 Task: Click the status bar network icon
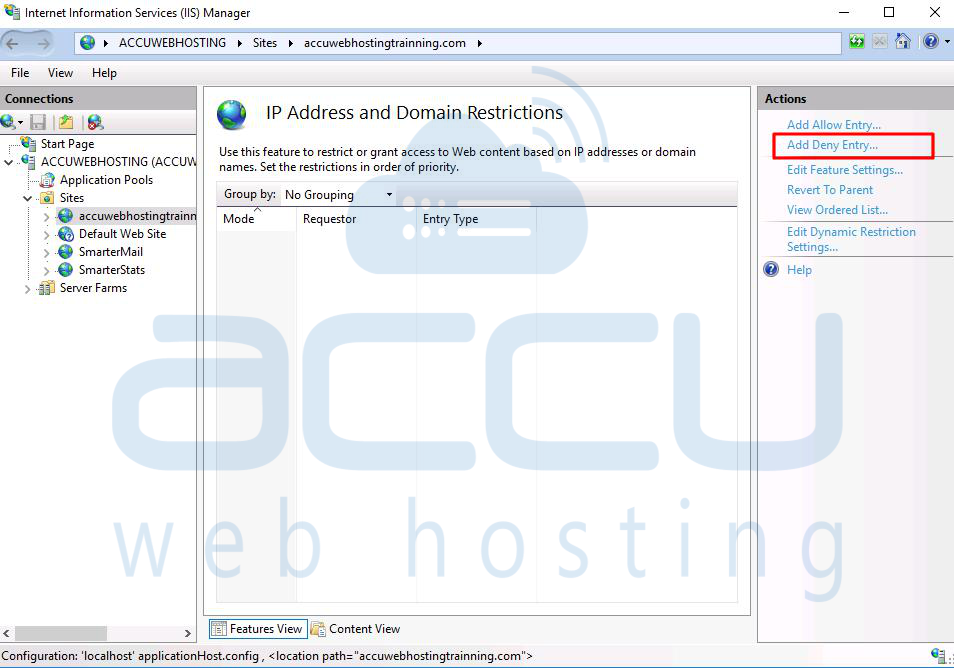938,655
